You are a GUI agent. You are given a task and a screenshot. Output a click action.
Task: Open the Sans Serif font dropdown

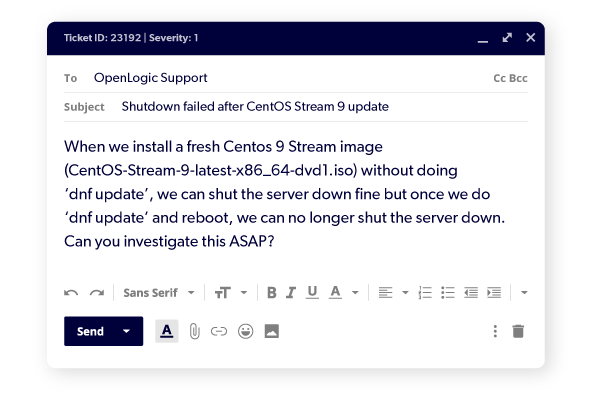(159, 293)
